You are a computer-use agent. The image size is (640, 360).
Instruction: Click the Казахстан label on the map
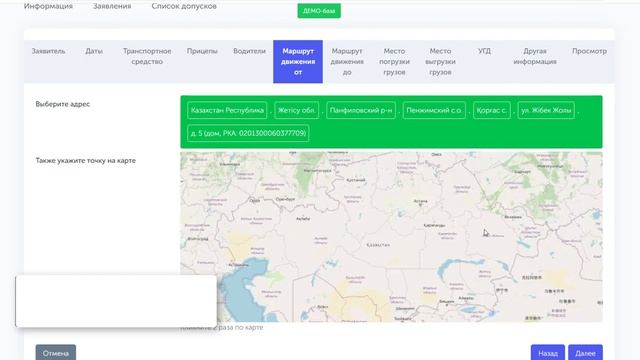click(x=378, y=245)
